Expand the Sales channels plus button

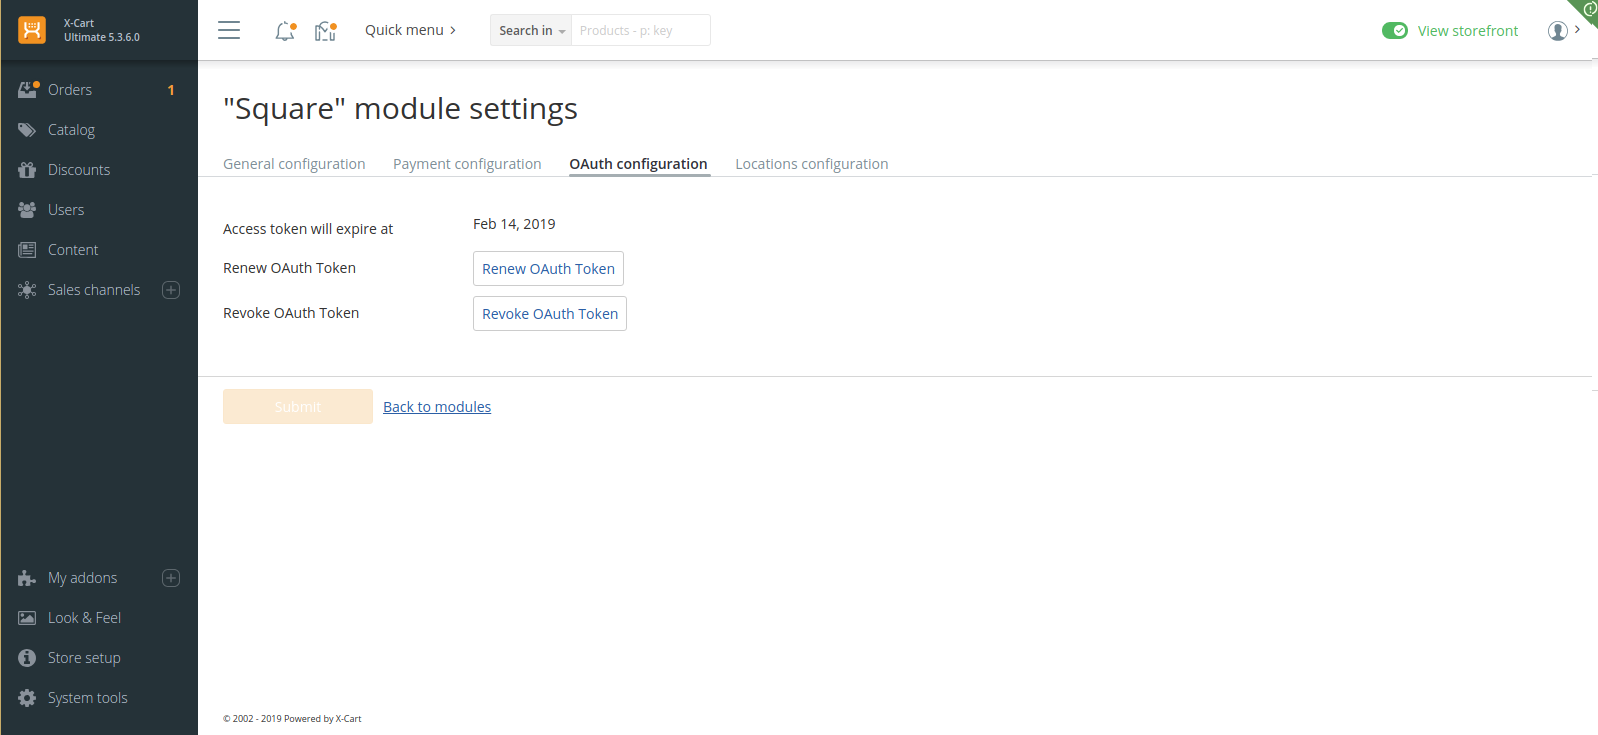point(171,290)
